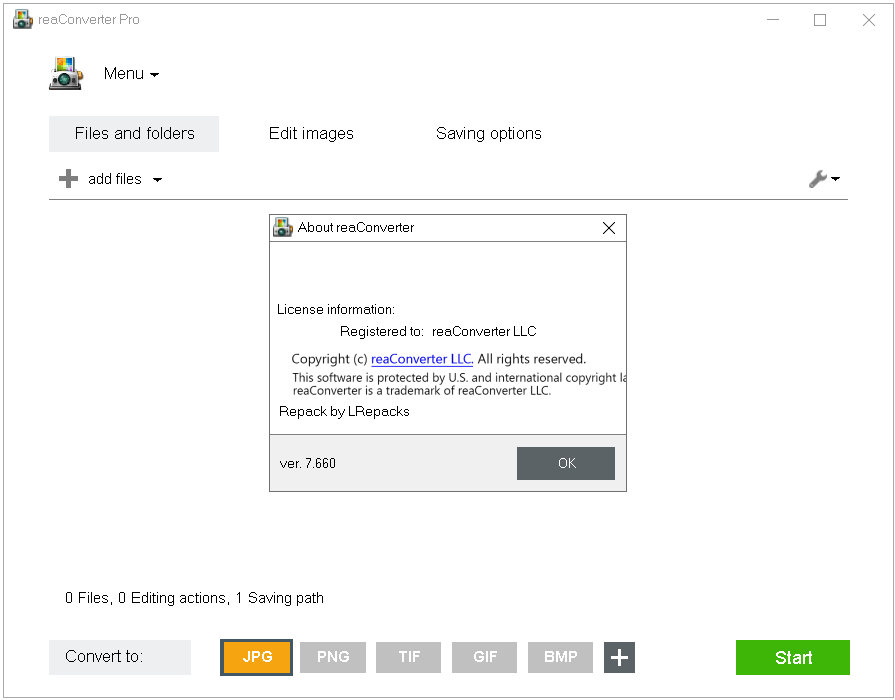The height and width of the screenshot is (700, 895).
Task: Start the conversion
Action: [793, 657]
